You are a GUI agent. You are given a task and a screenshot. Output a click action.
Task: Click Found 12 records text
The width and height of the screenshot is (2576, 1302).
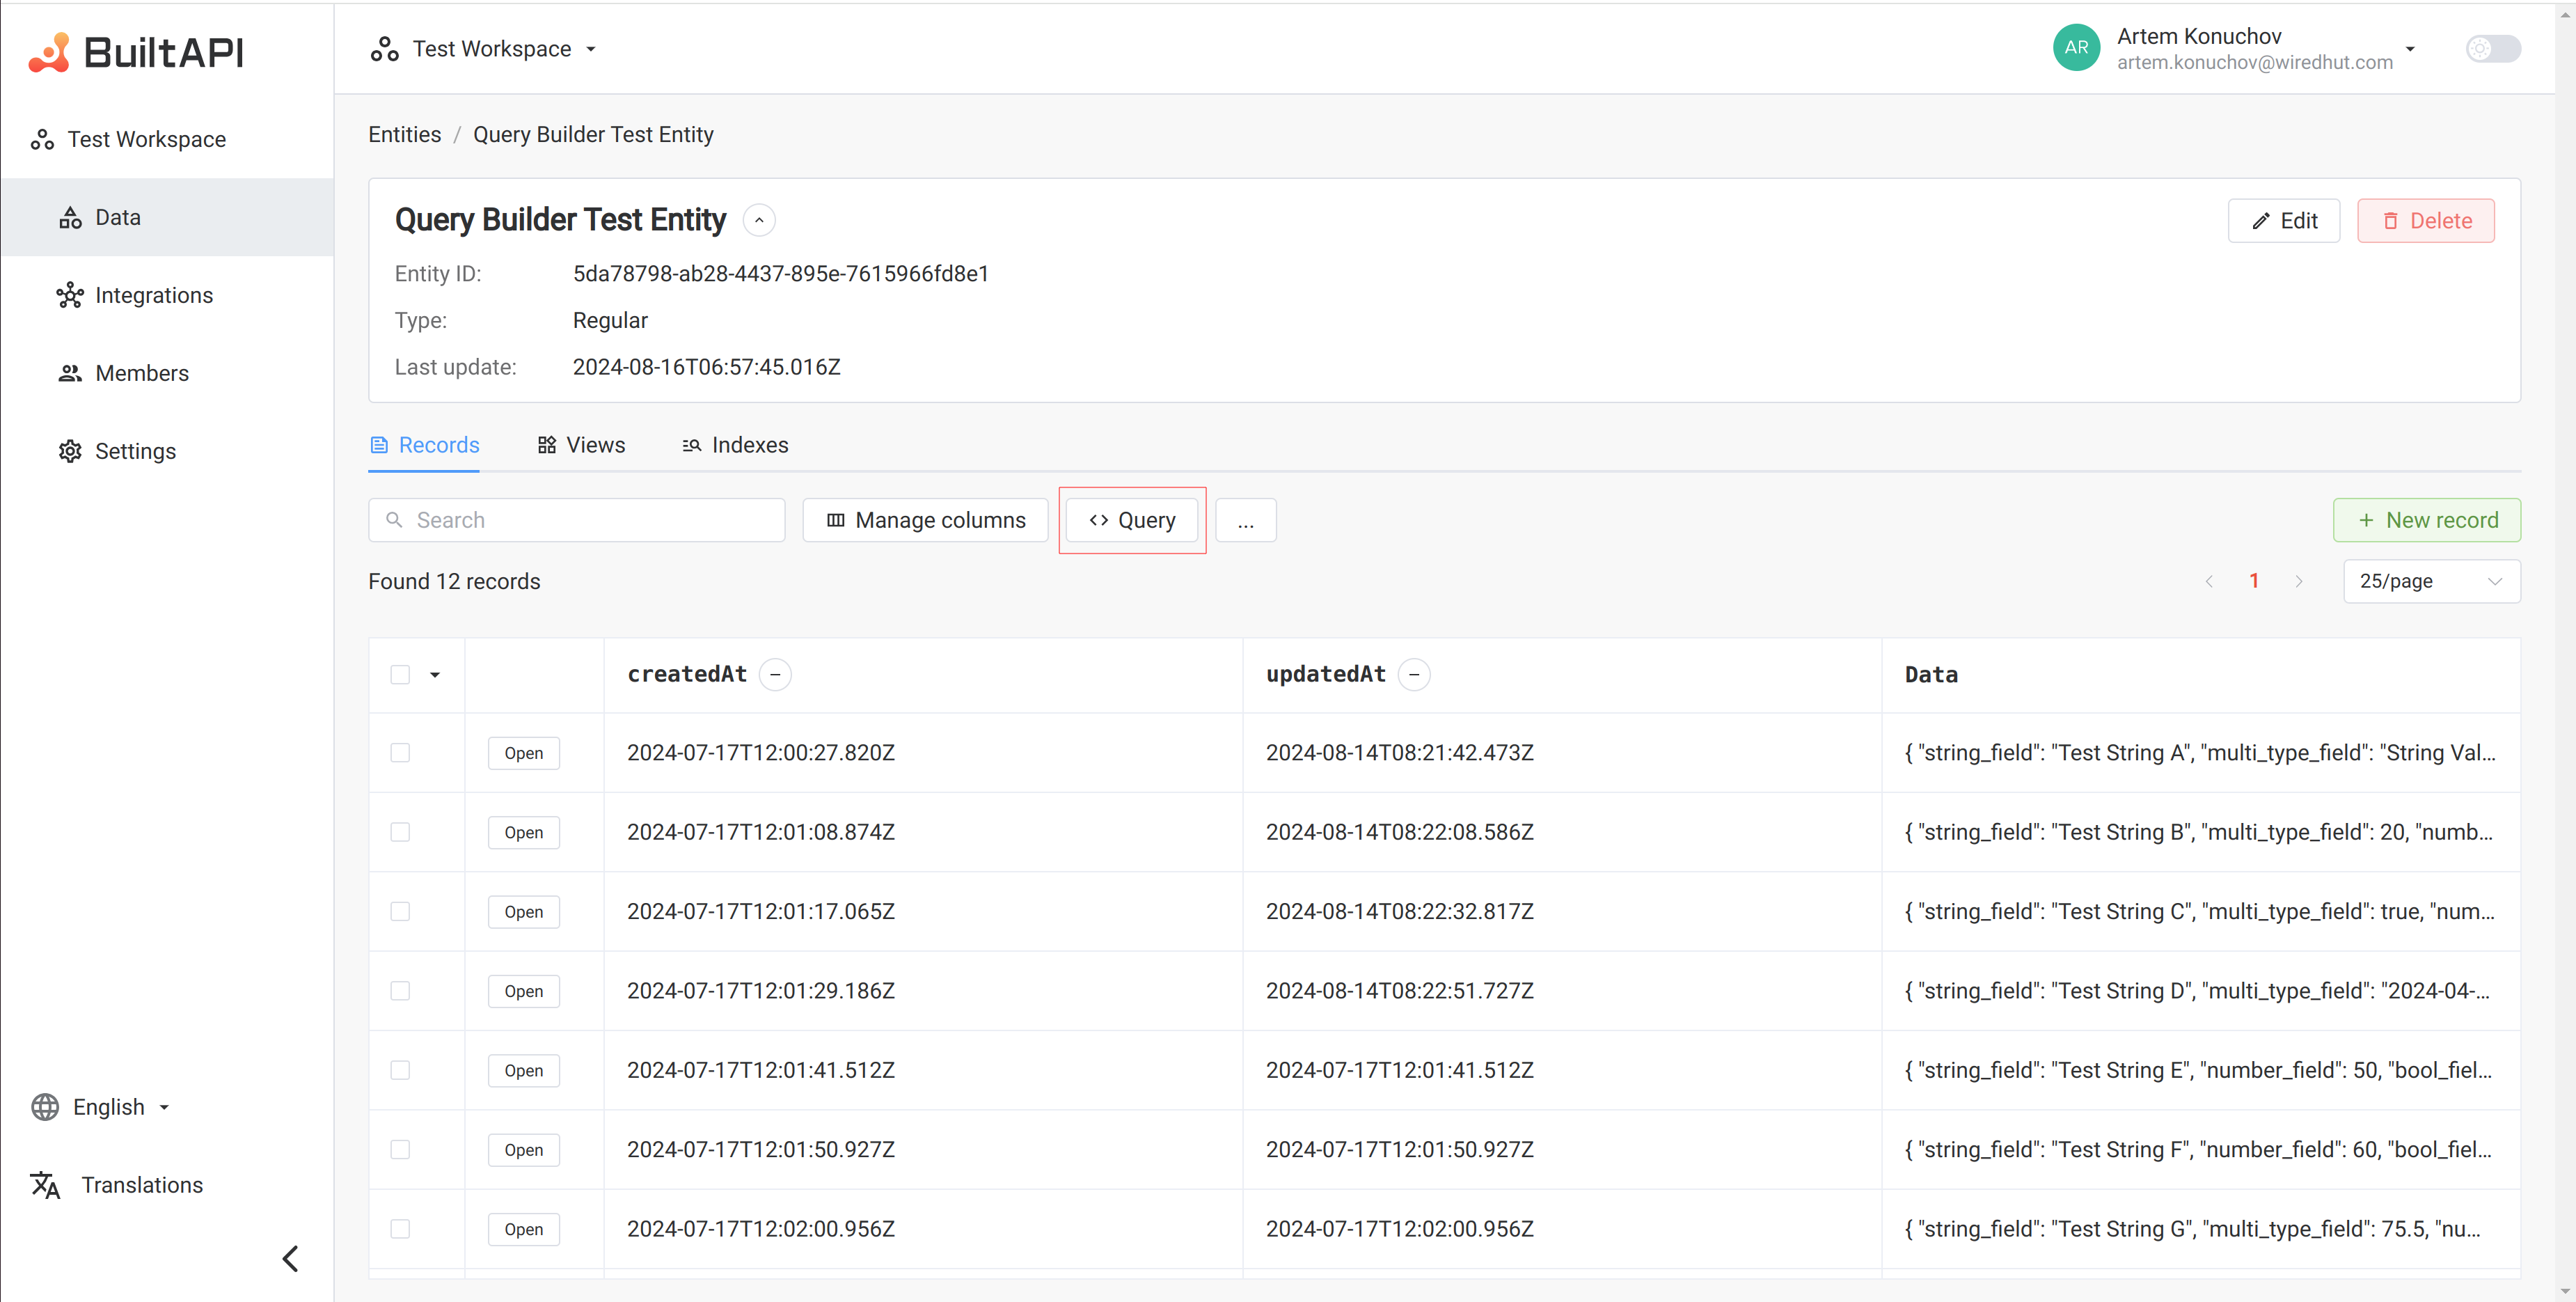click(x=454, y=581)
